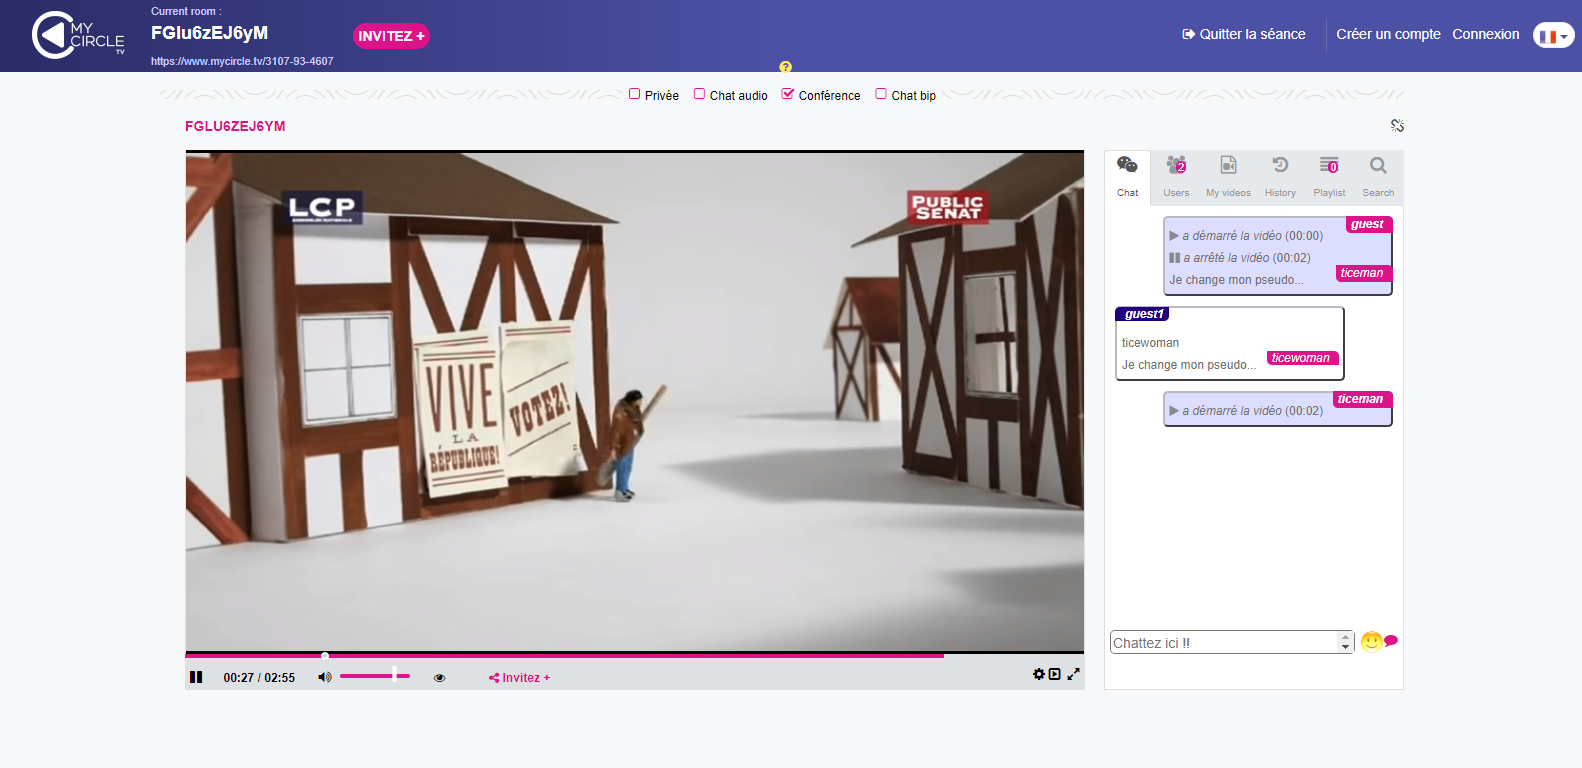Viewport: 1582px width, 768px height.
Task: Toggle the eye visibility icon in the player
Action: [x=439, y=678]
